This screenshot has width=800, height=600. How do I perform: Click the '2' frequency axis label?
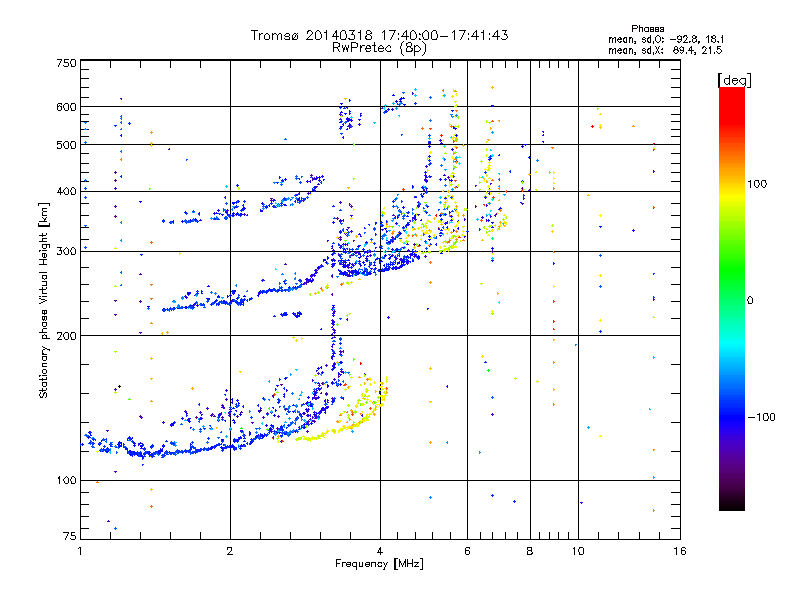(230, 551)
